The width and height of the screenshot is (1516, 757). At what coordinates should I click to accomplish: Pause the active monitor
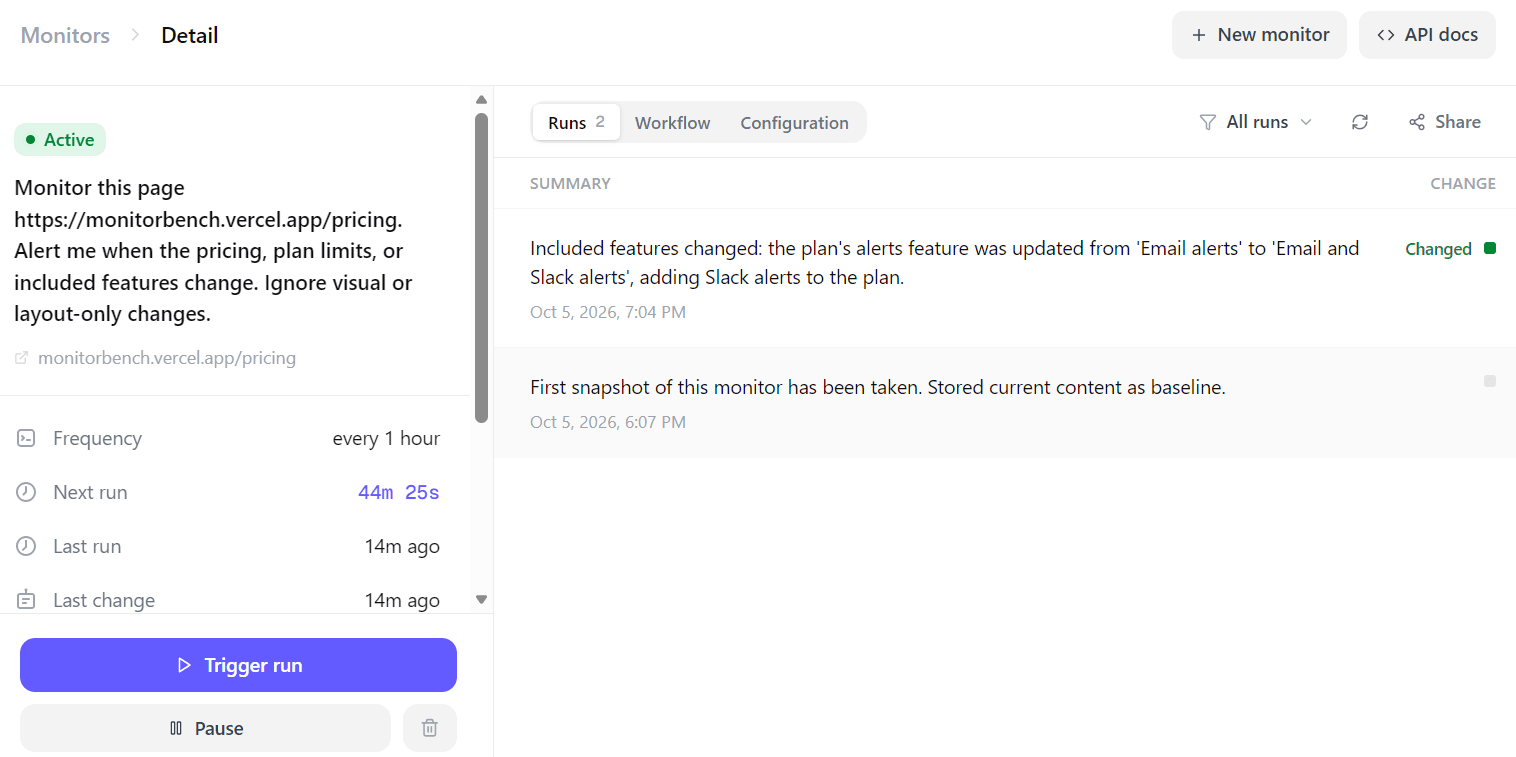coord(205,728)
